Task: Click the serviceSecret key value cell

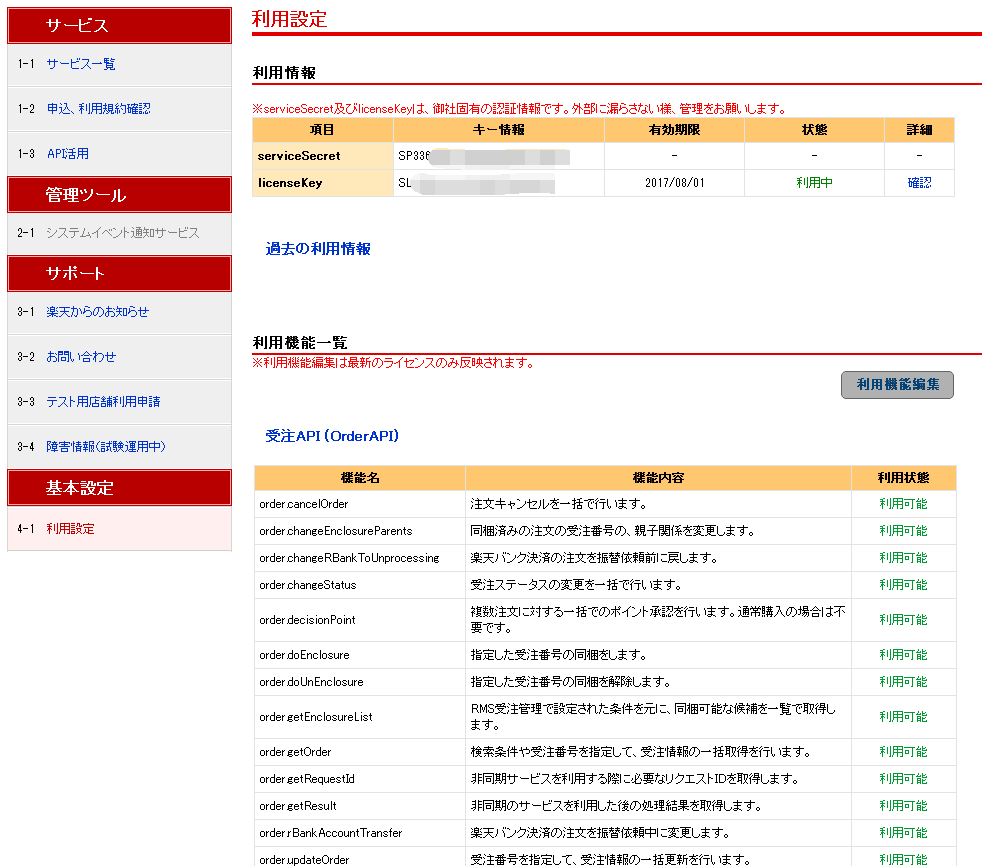Action: pyautogui.click(x=498, y=156)
